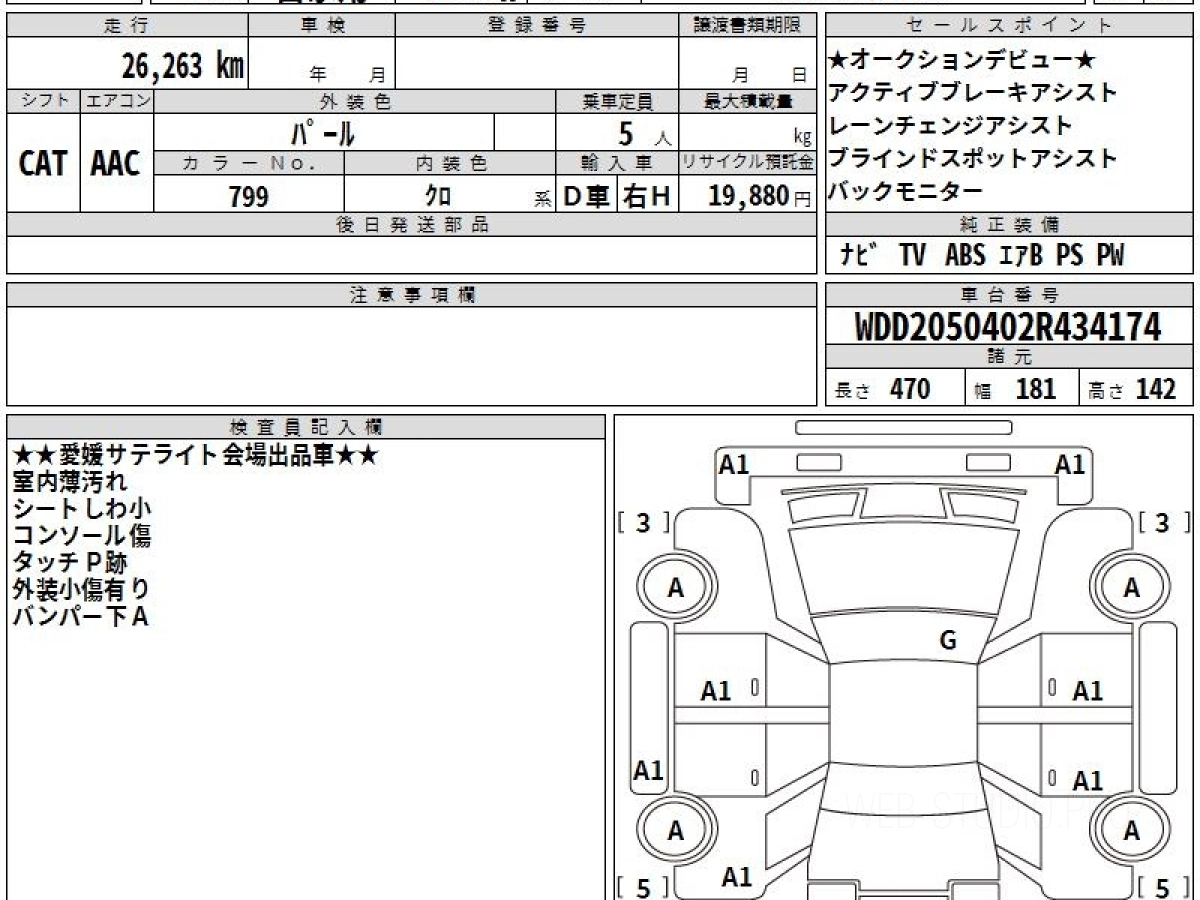Click the ★オークションデビュー★ line
The width and height of the screenshot is (1200, 900).
click(962, 60)
